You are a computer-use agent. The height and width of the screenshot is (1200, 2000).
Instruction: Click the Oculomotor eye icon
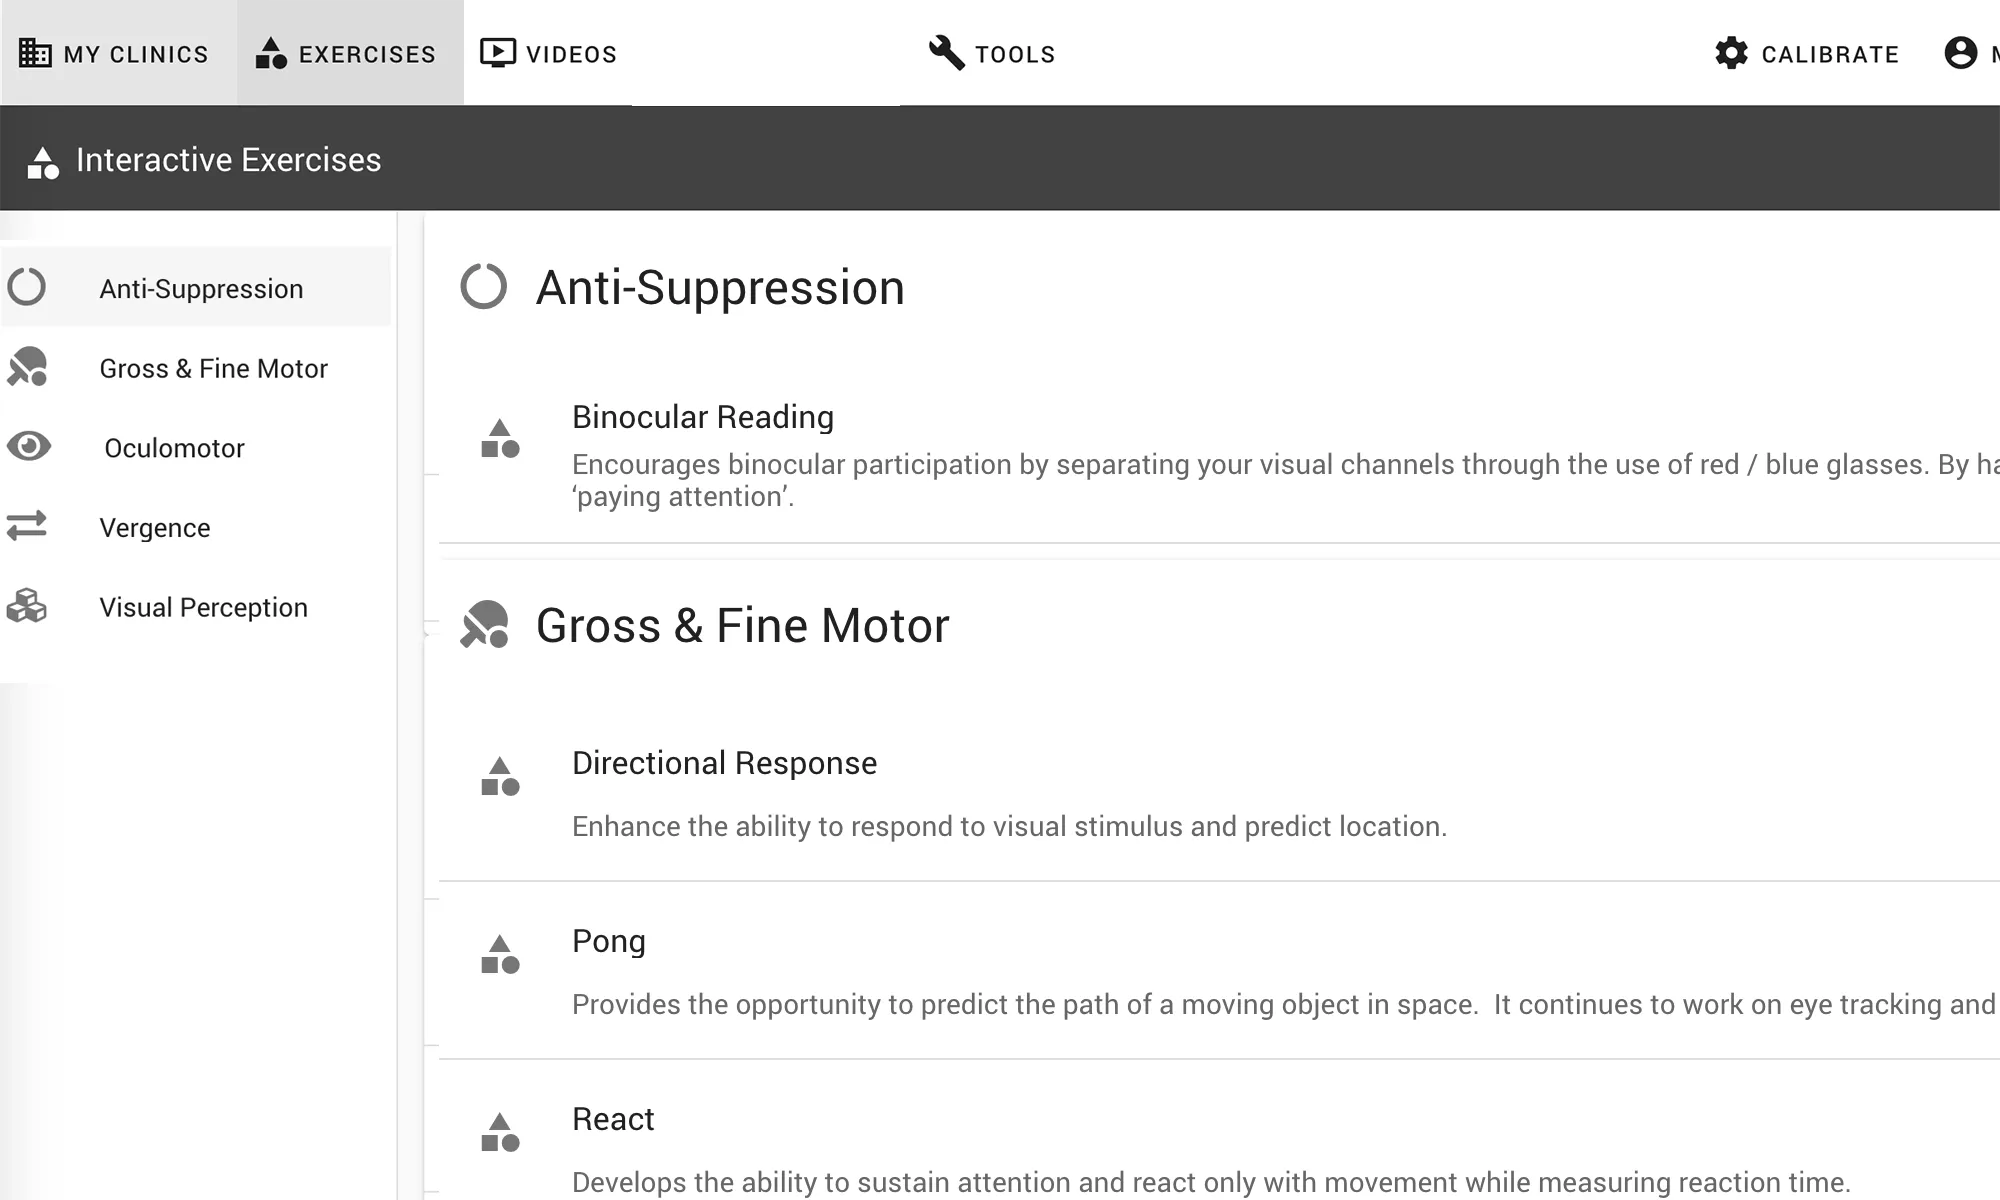28,446
